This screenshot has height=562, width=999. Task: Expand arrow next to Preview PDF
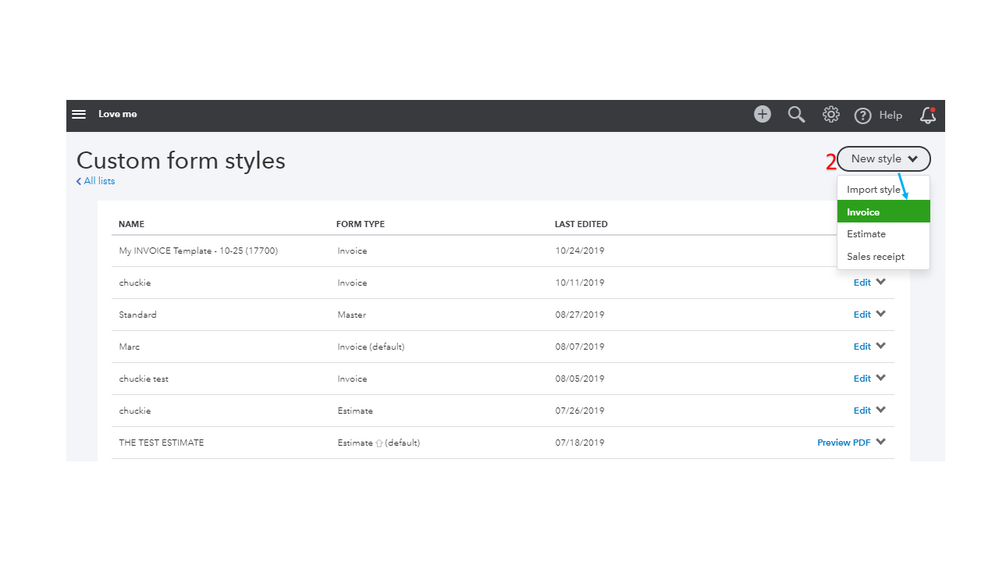tap(881, 442)
